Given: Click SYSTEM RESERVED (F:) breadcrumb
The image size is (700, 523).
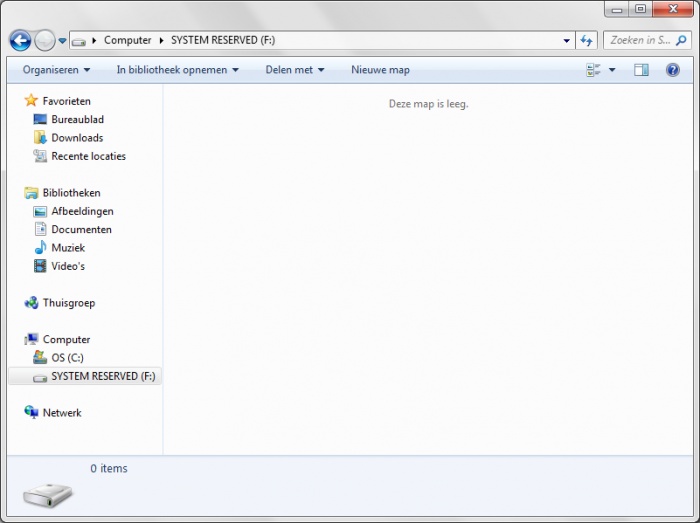Looking at the screenshot, I should pos(223,40).
